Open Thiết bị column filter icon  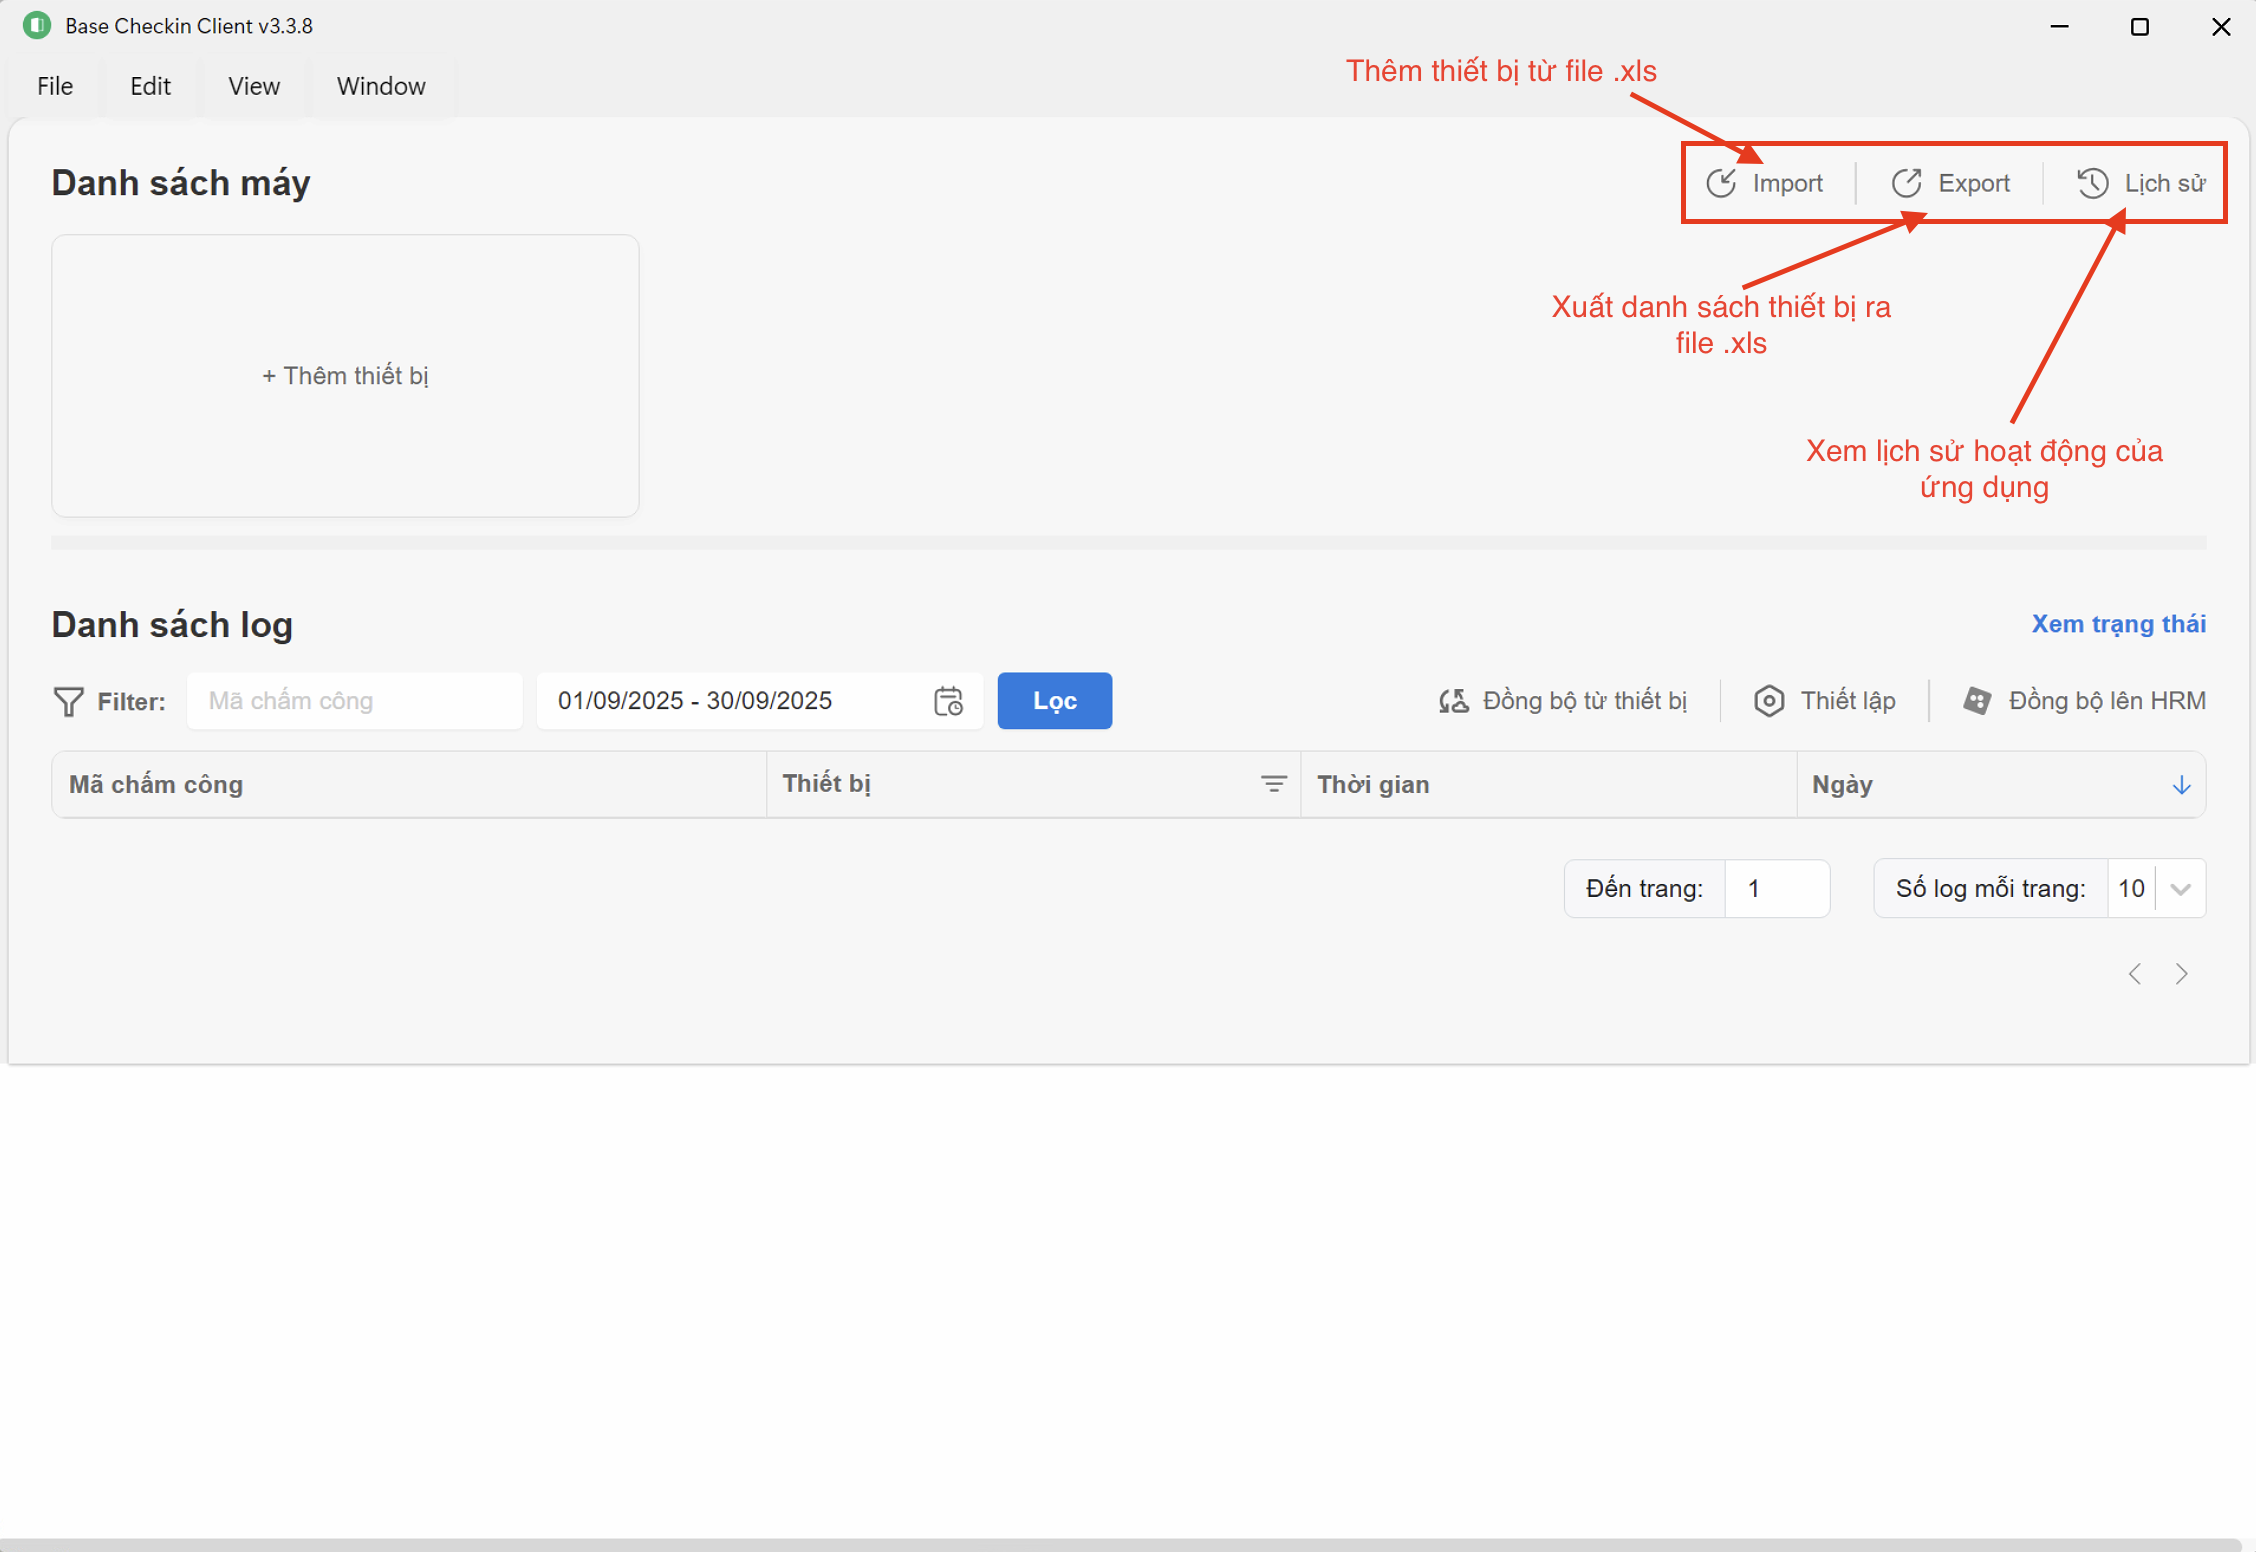tap(1273, 784)
